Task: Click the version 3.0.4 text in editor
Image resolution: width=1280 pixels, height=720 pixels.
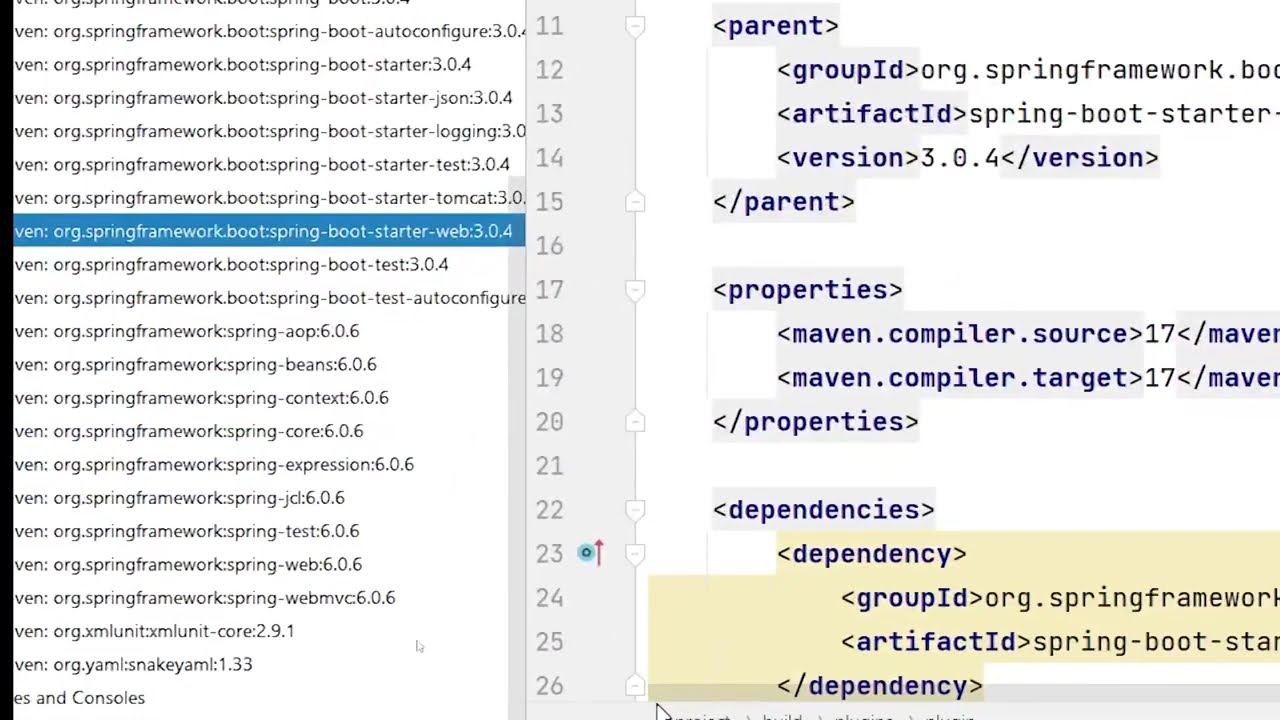Action: tap(960, 158)
